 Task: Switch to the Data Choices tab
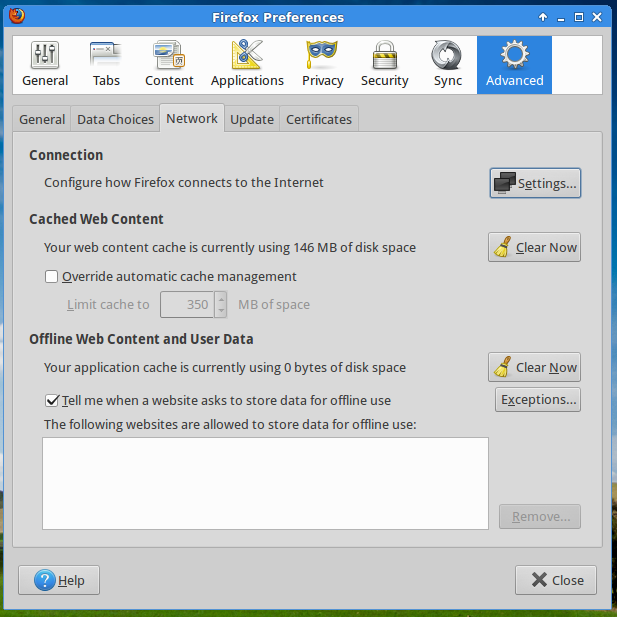click(x=115, y=120)
